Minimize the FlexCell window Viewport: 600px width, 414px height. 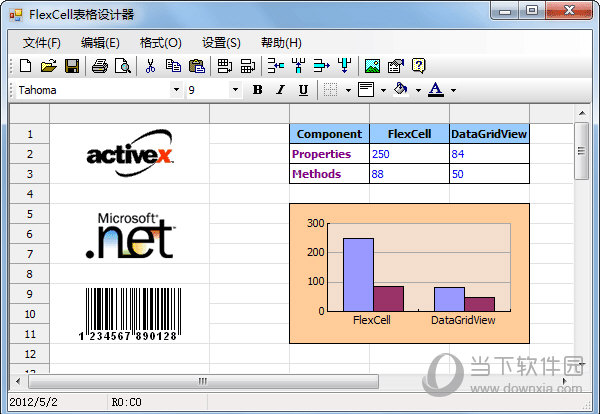click(505, 11)
